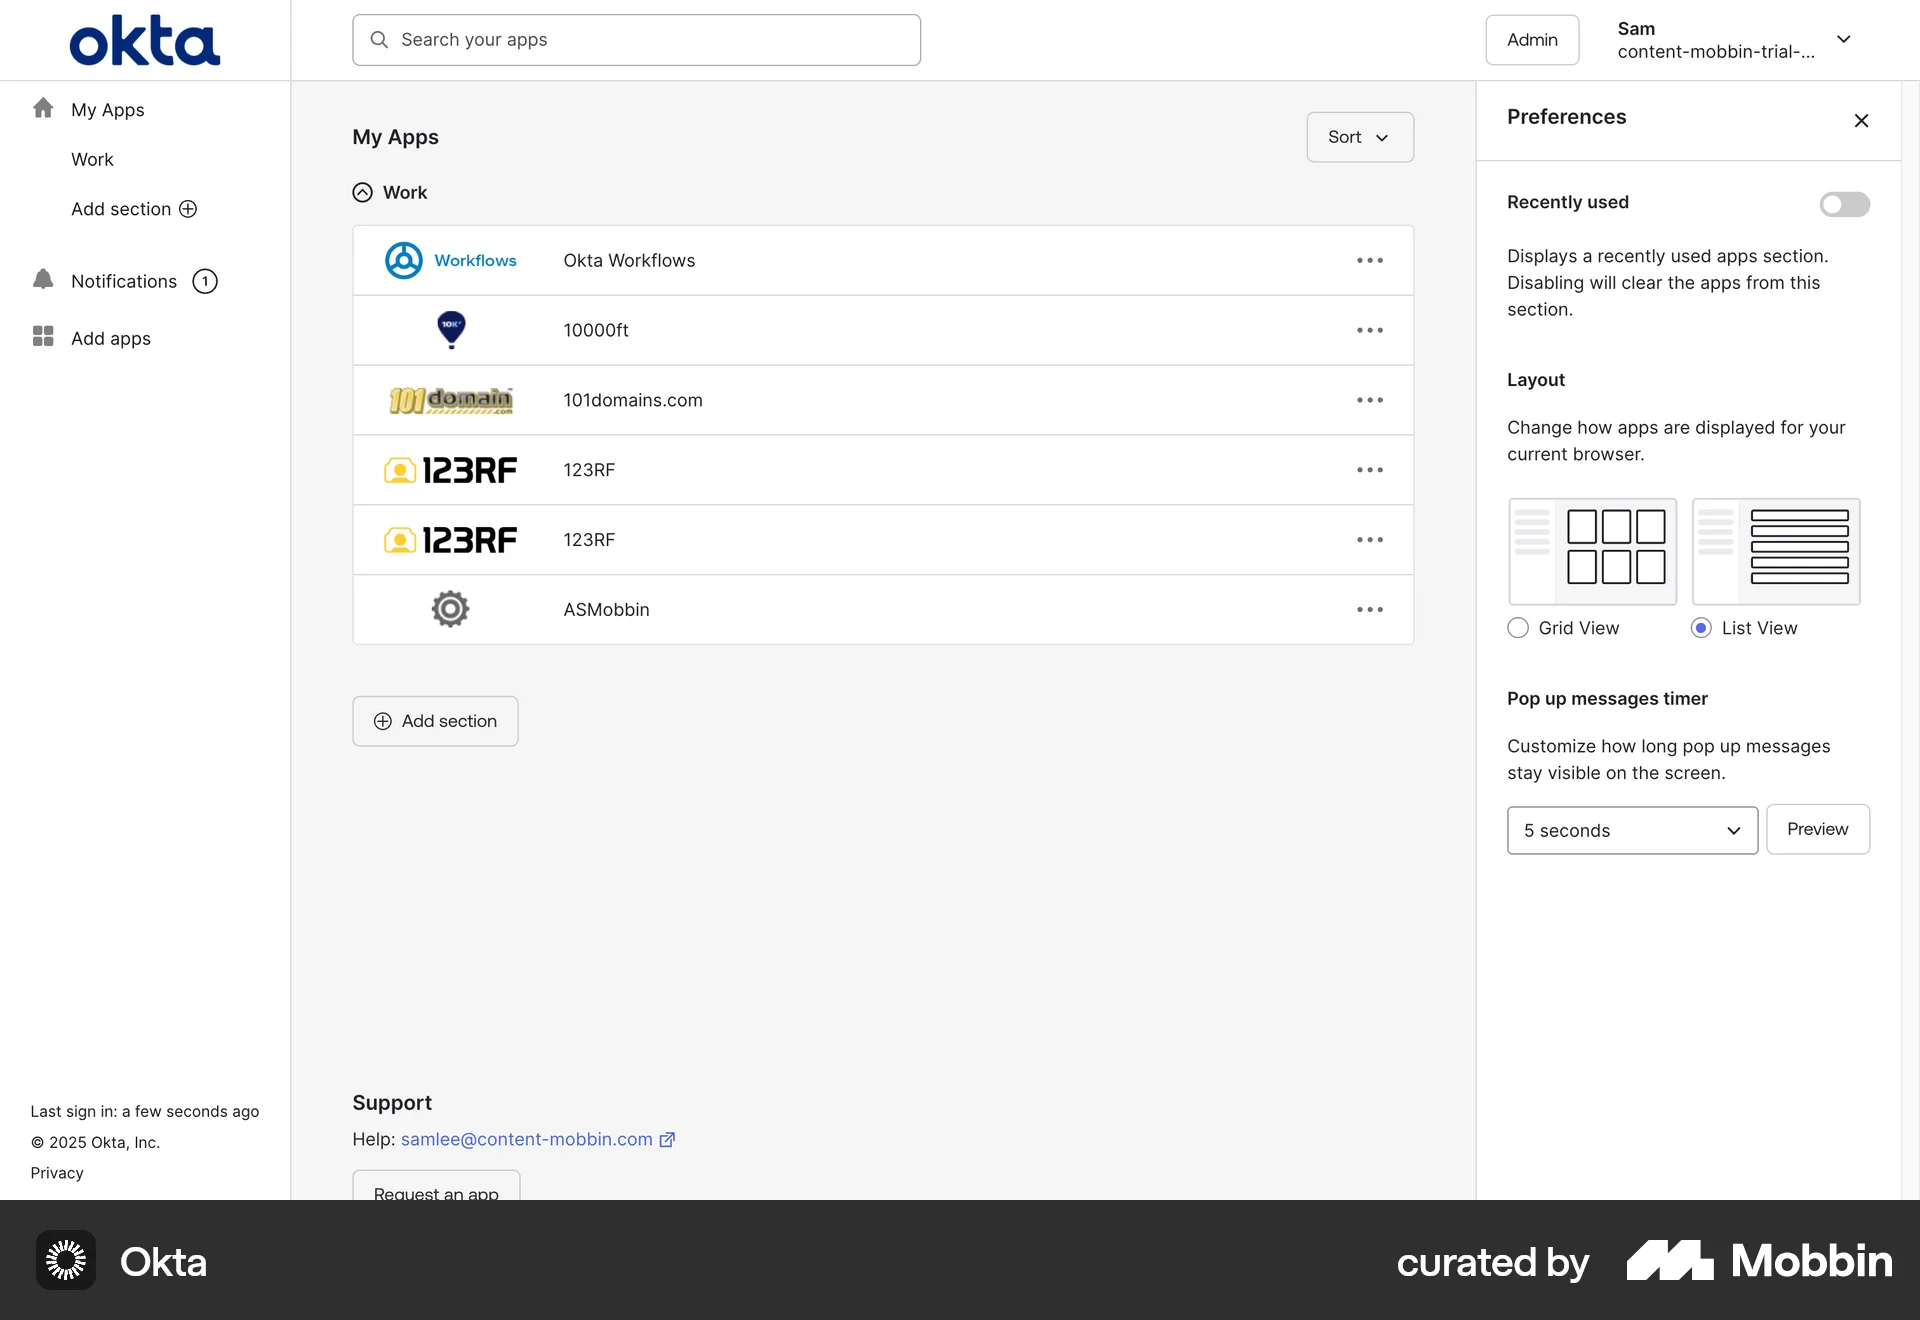Open the Okta Workflows app icon
Viewport: 1920px width, 1320px height.
pos(403,260)
